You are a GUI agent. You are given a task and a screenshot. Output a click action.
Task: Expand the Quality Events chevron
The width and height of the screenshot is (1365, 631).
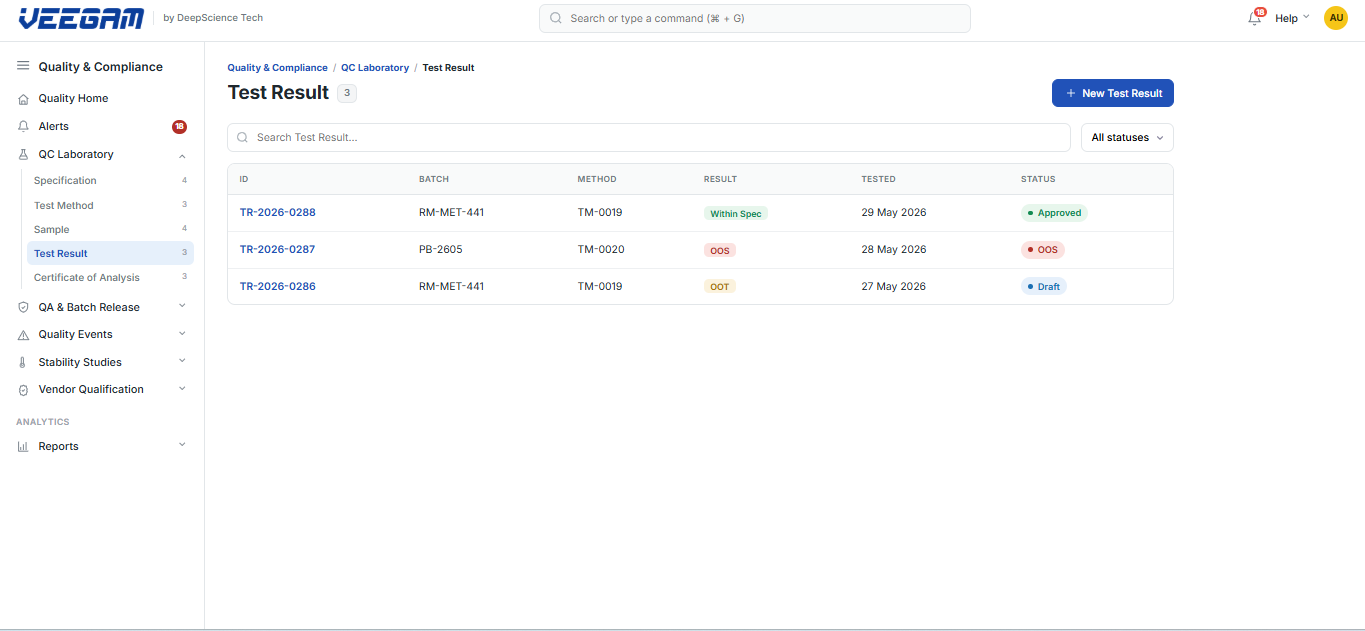point(182,334)
